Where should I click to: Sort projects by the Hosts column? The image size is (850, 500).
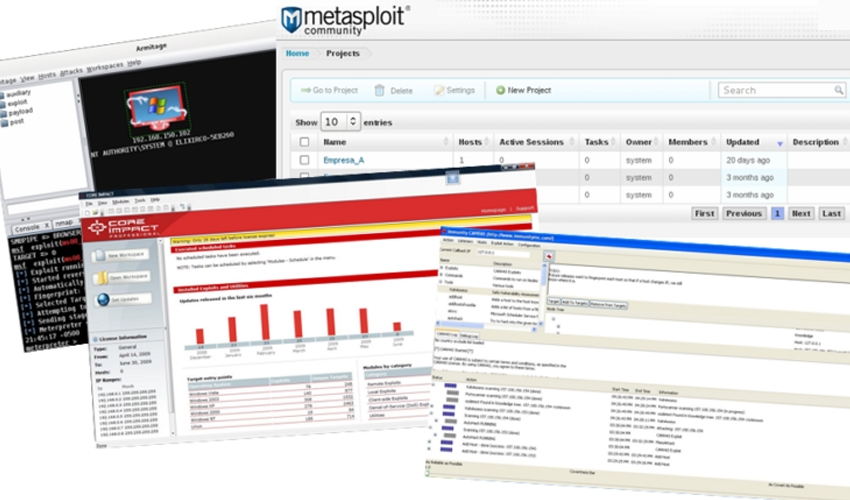click(x=473, y=142)
